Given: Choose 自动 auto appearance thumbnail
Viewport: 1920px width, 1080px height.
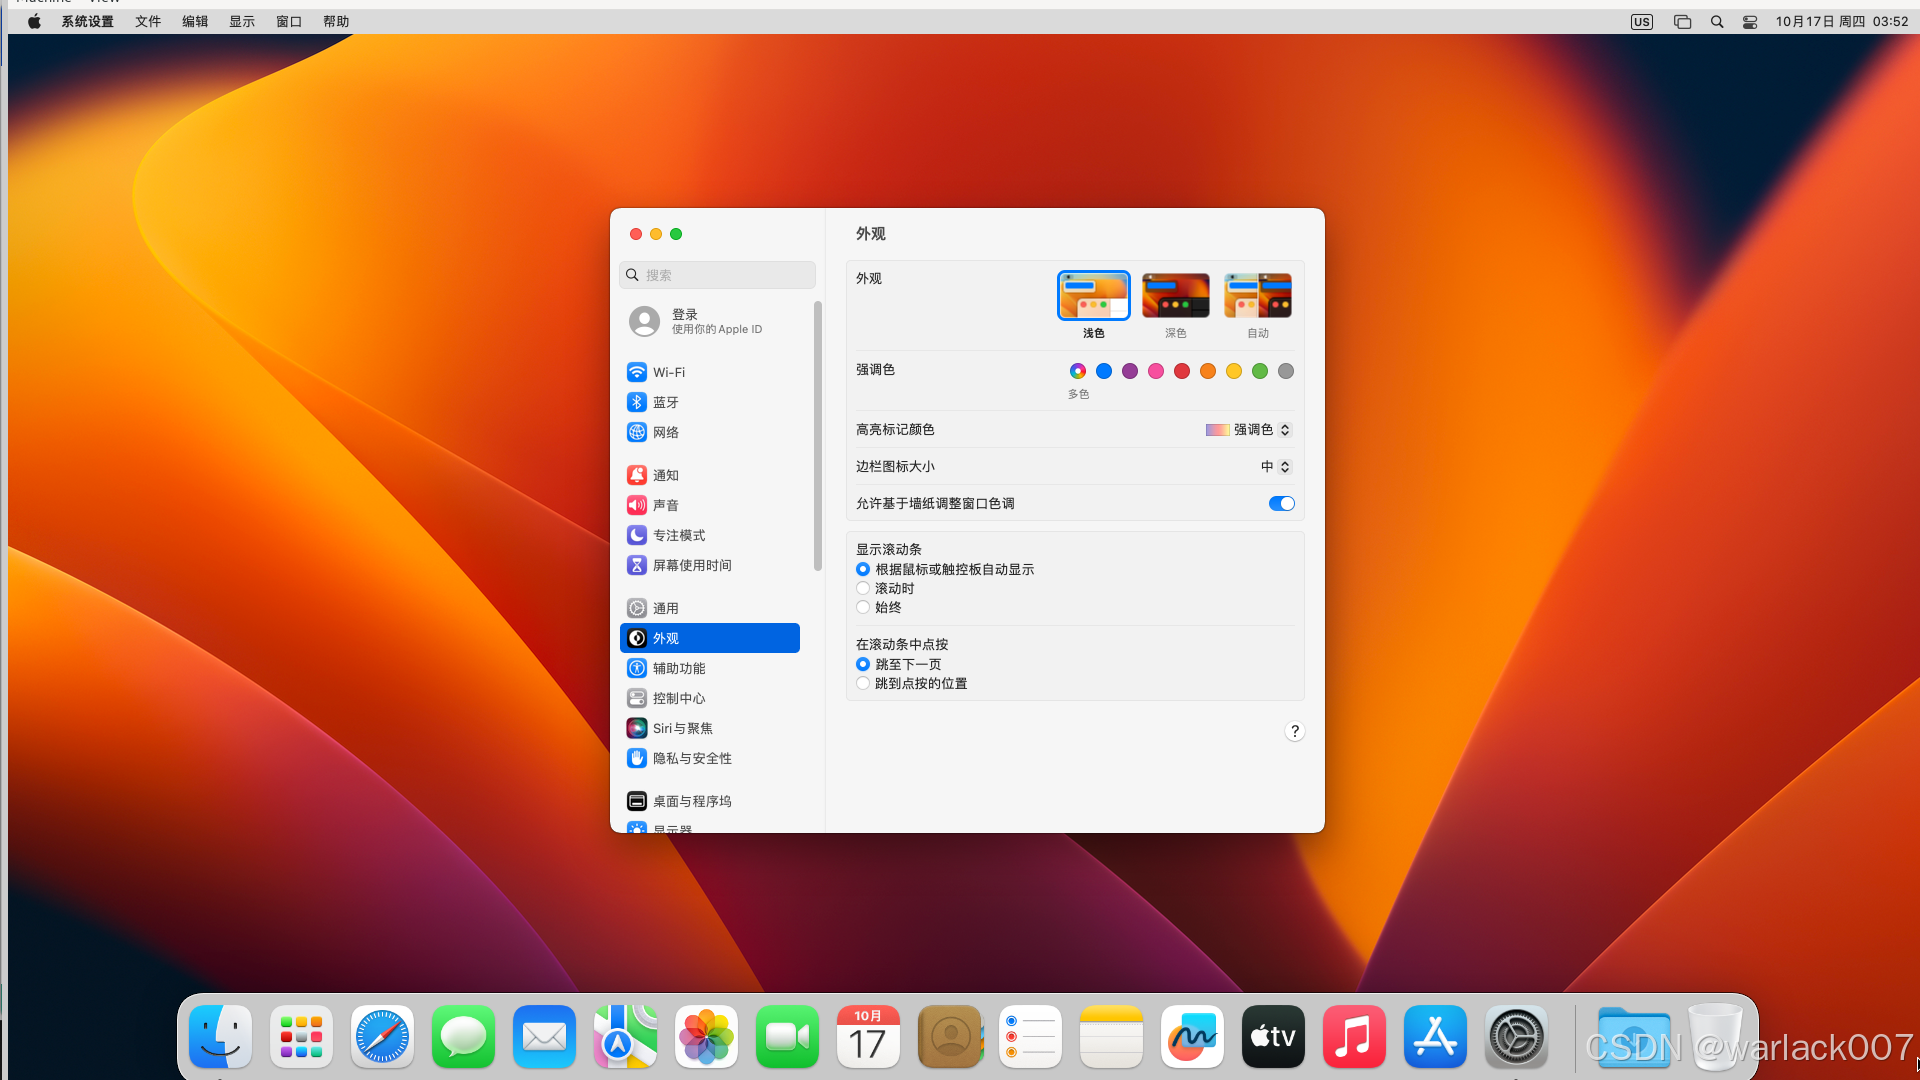Looking at the screenshot, I should pos(1258,296).
